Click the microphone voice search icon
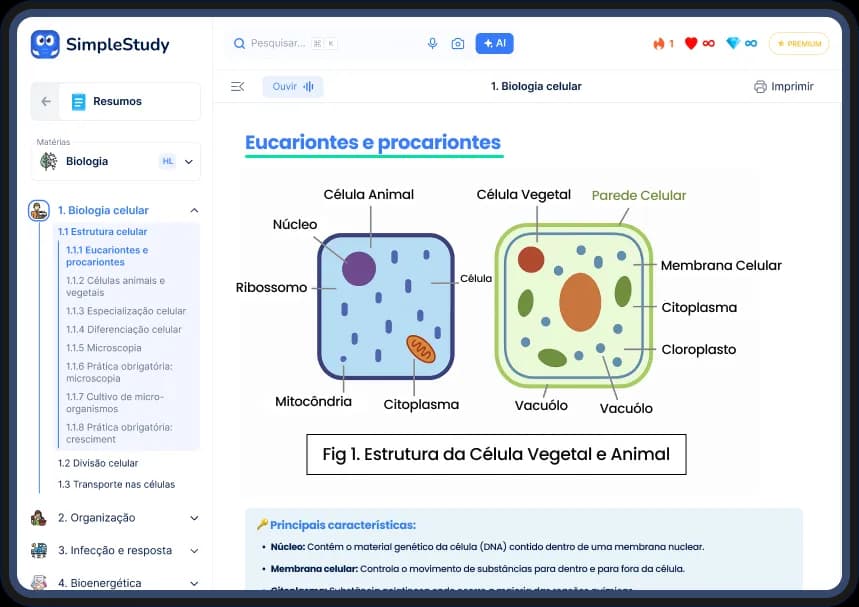Screen dimensions: 859x607 pyautogui.click(x=433, y=44)
